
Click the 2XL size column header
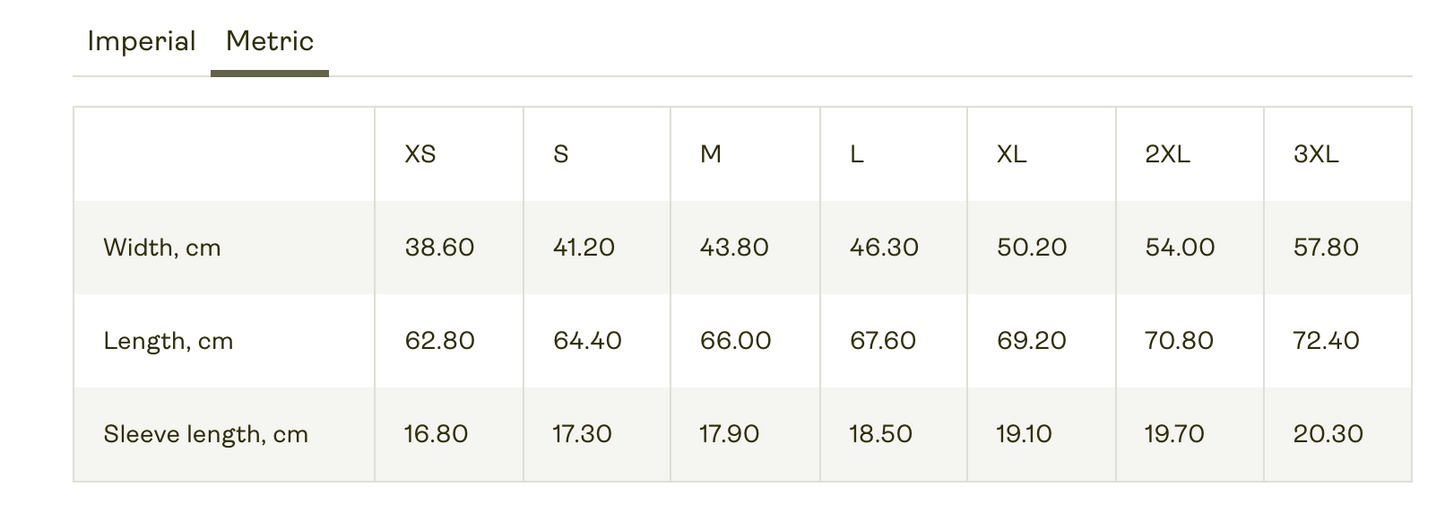[1168, 154]
